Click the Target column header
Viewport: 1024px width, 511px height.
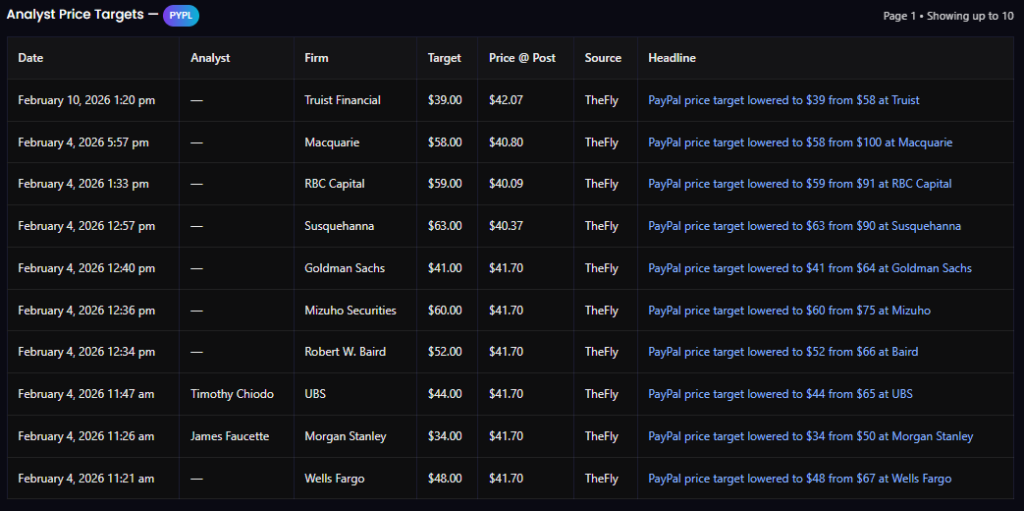tap(444, 58)
